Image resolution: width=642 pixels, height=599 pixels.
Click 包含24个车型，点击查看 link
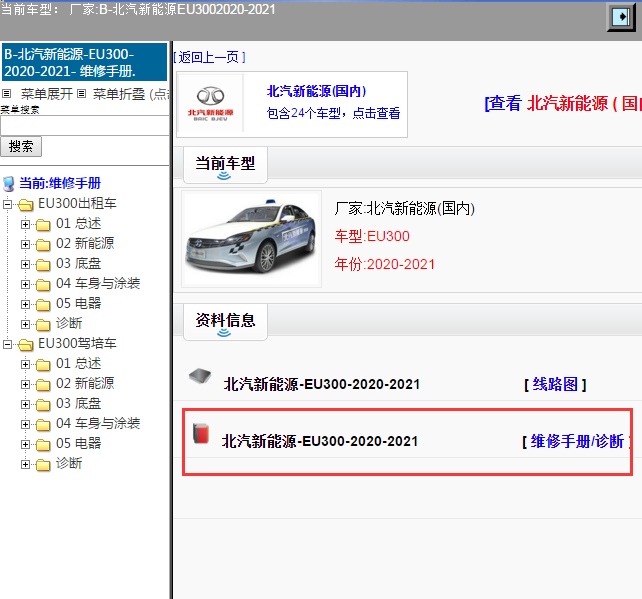[333, 113]
